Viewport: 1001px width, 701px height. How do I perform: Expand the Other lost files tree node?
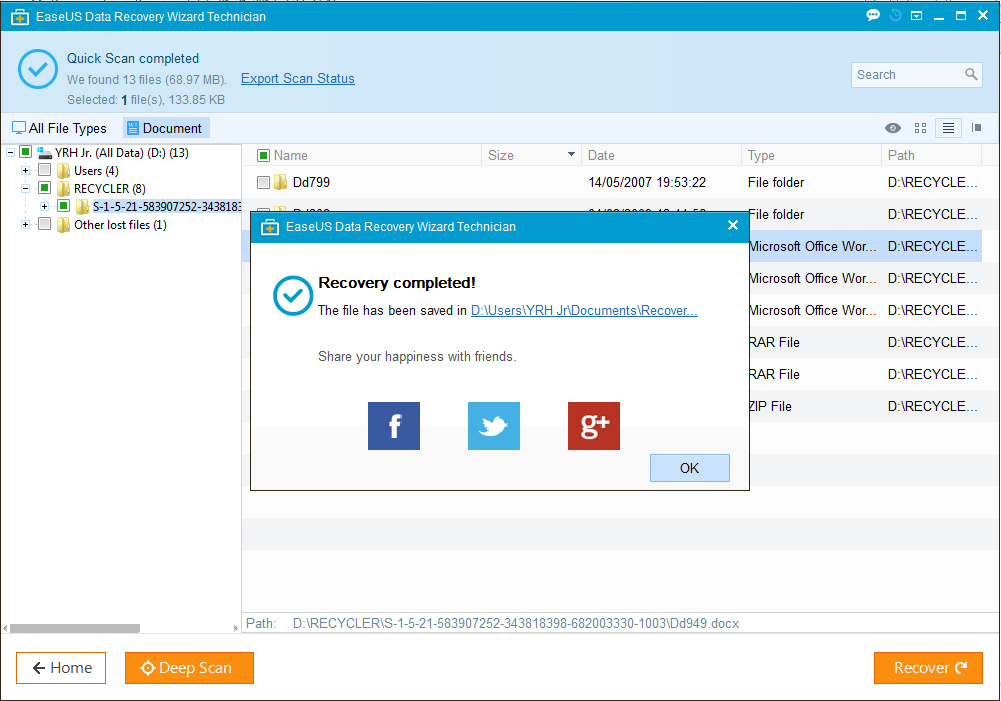point(26,225)
